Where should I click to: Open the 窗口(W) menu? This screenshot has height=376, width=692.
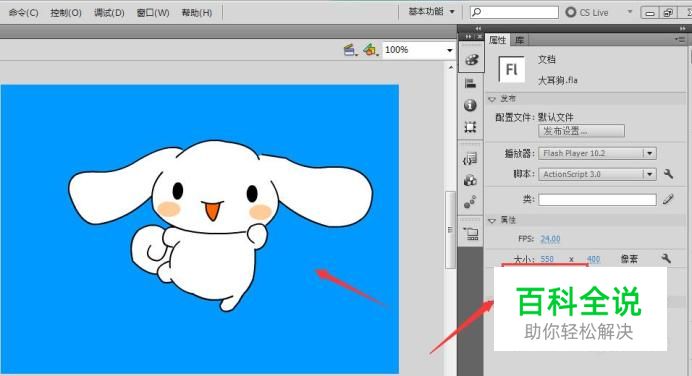pos(153,13)
